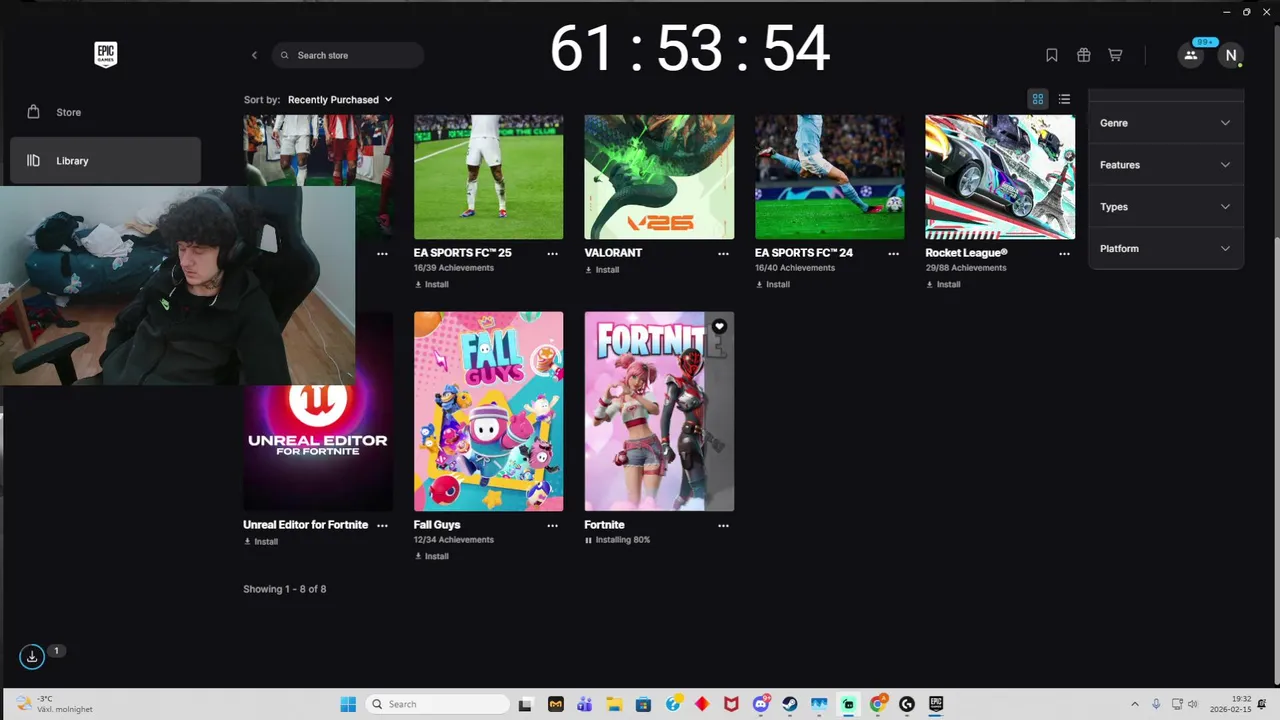Viewport: 1280px width, 720px height.
Task: Click 16/40 Achievements under FC 24
Action: click(x=795, y=268)
